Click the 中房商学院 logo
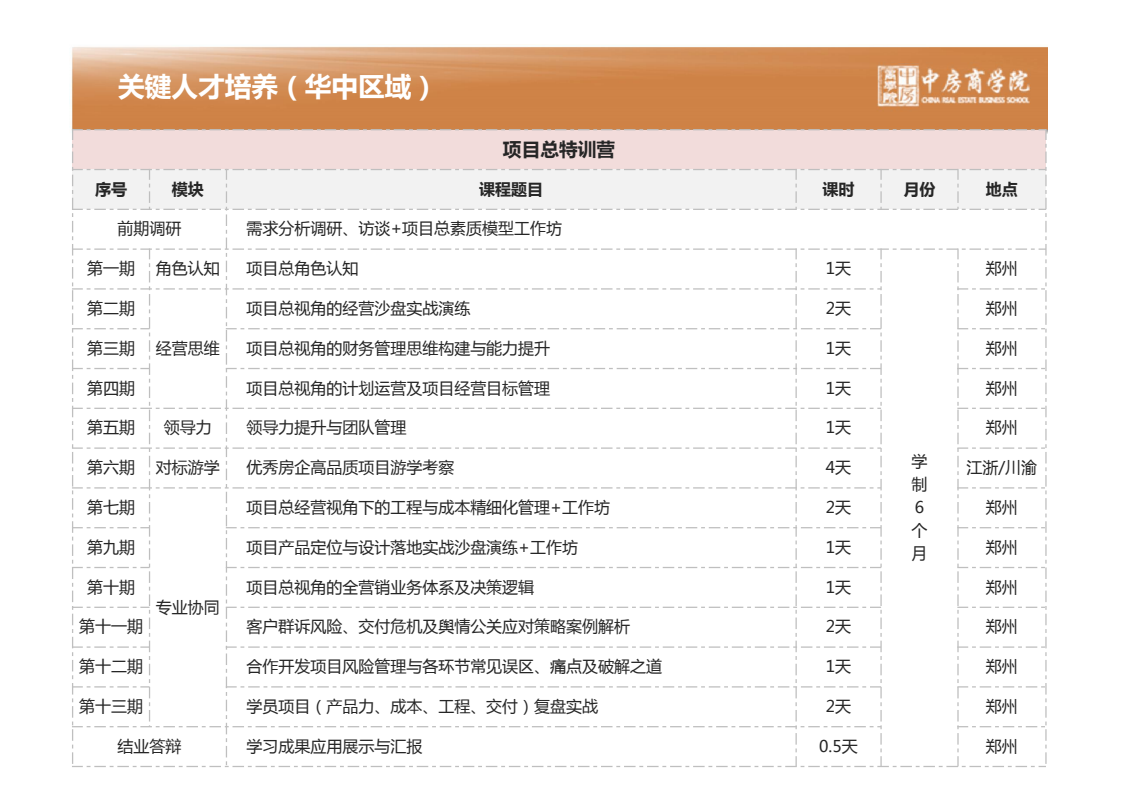Viewport: 1121px width, 789px height. coord(954,86)
